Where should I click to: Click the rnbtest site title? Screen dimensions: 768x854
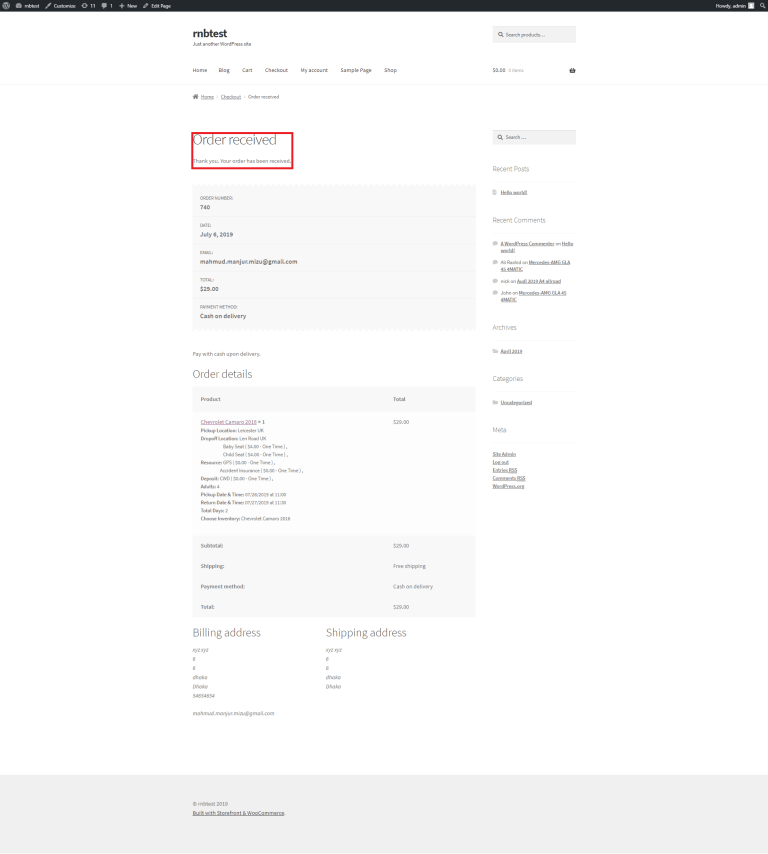tap(210, 33)
